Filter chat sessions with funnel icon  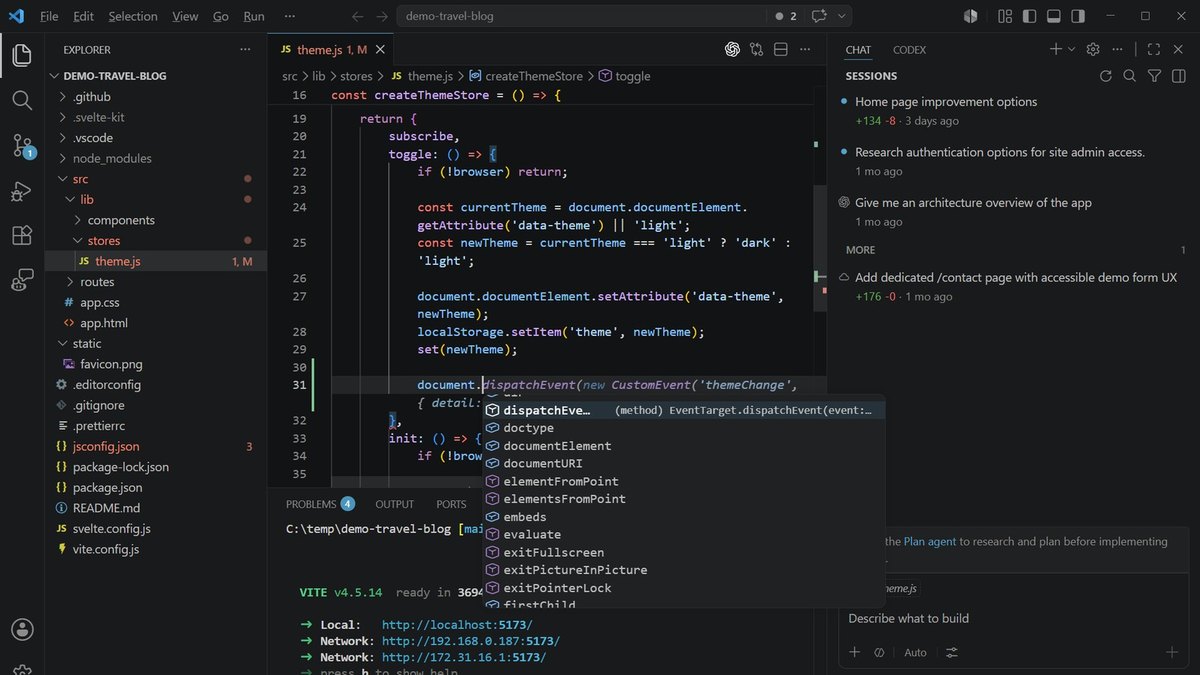1154,76
